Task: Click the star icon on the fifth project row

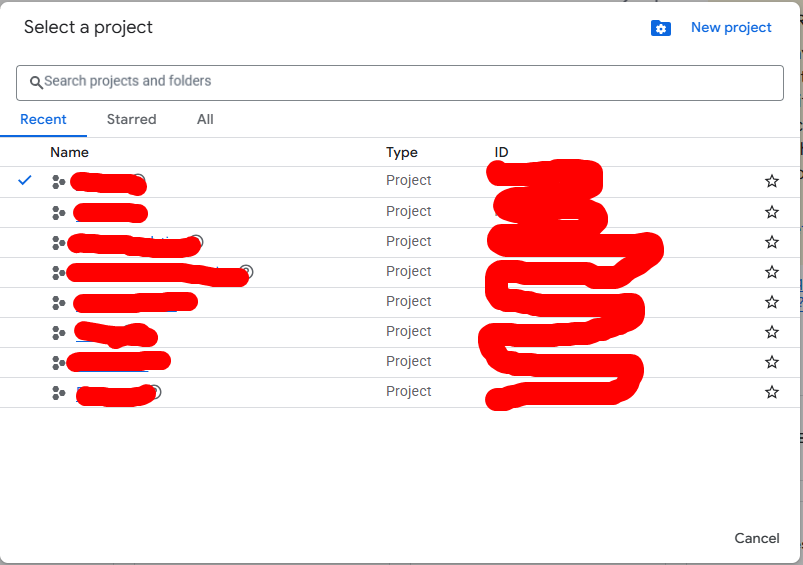Action: (771, 302)
